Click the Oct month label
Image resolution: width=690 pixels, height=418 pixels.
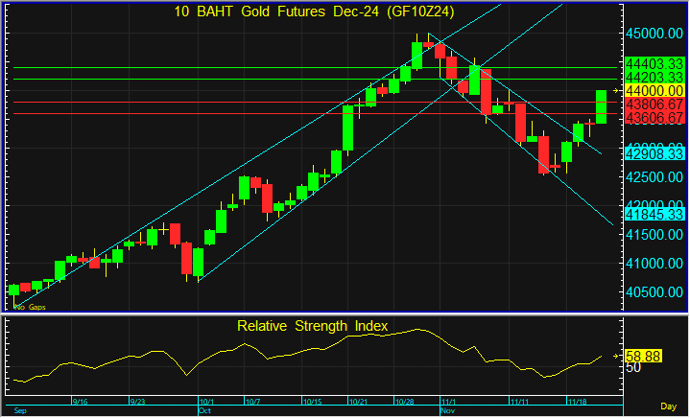[x=206, y=411]
